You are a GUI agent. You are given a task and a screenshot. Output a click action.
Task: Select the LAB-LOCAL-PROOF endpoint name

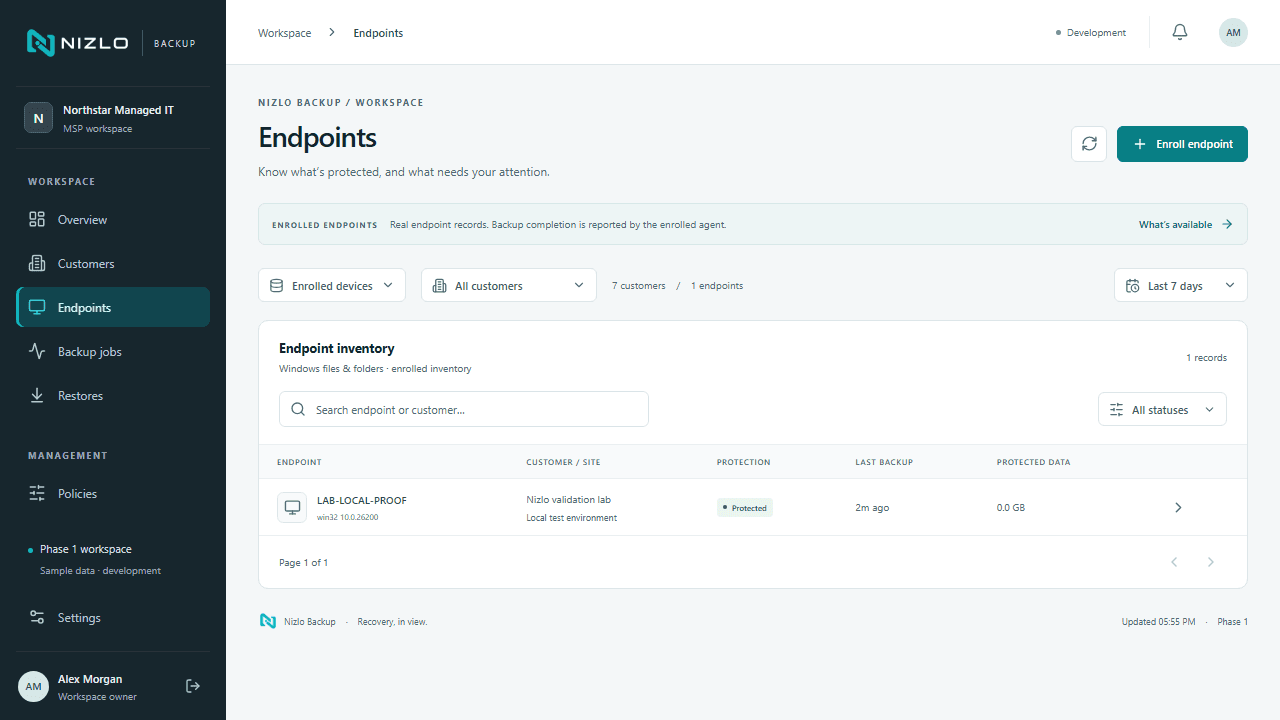pyautogui.click(x=362, y=500)
